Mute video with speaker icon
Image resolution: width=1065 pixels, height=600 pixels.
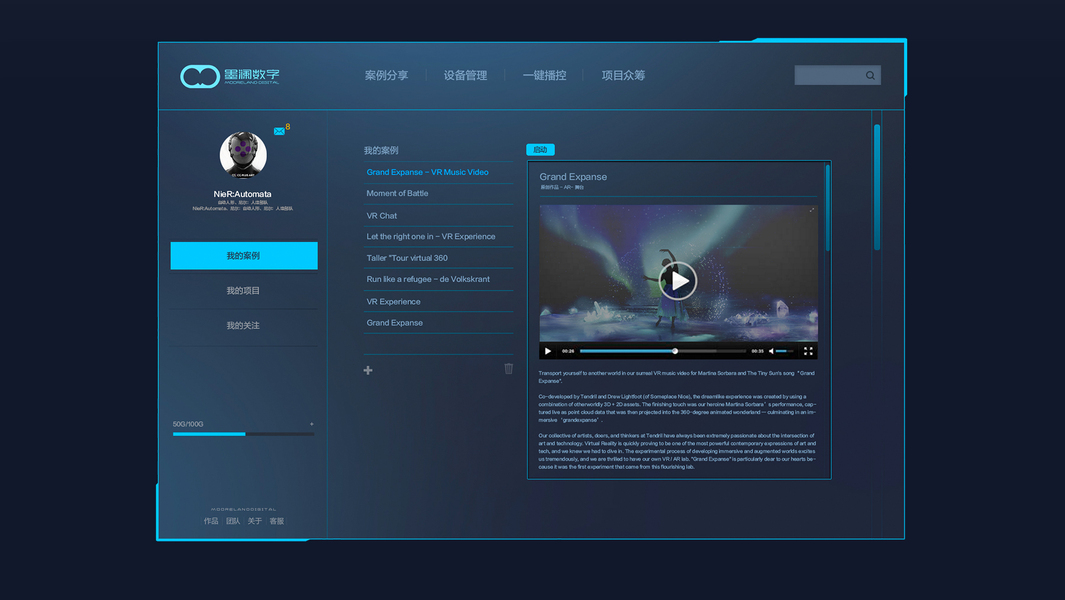coord(771,351)
